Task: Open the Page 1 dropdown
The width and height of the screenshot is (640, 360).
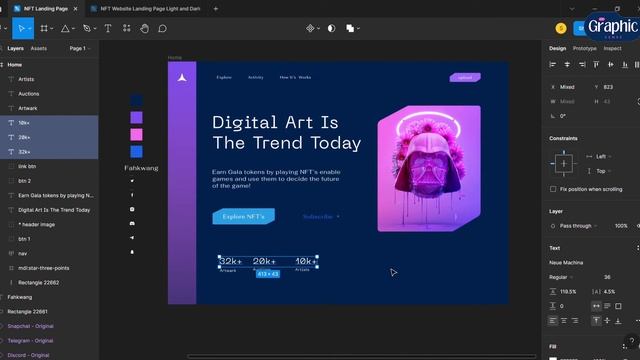Action: (x=80, y=48)
